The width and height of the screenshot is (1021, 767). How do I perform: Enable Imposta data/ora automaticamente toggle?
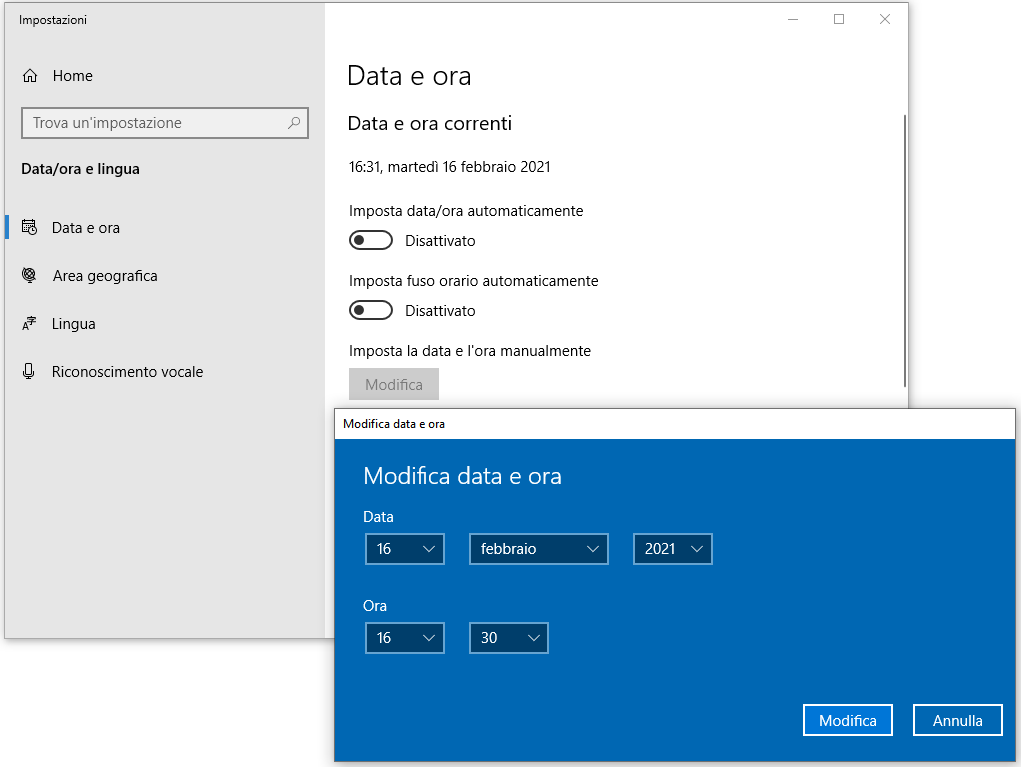point(371,241)
